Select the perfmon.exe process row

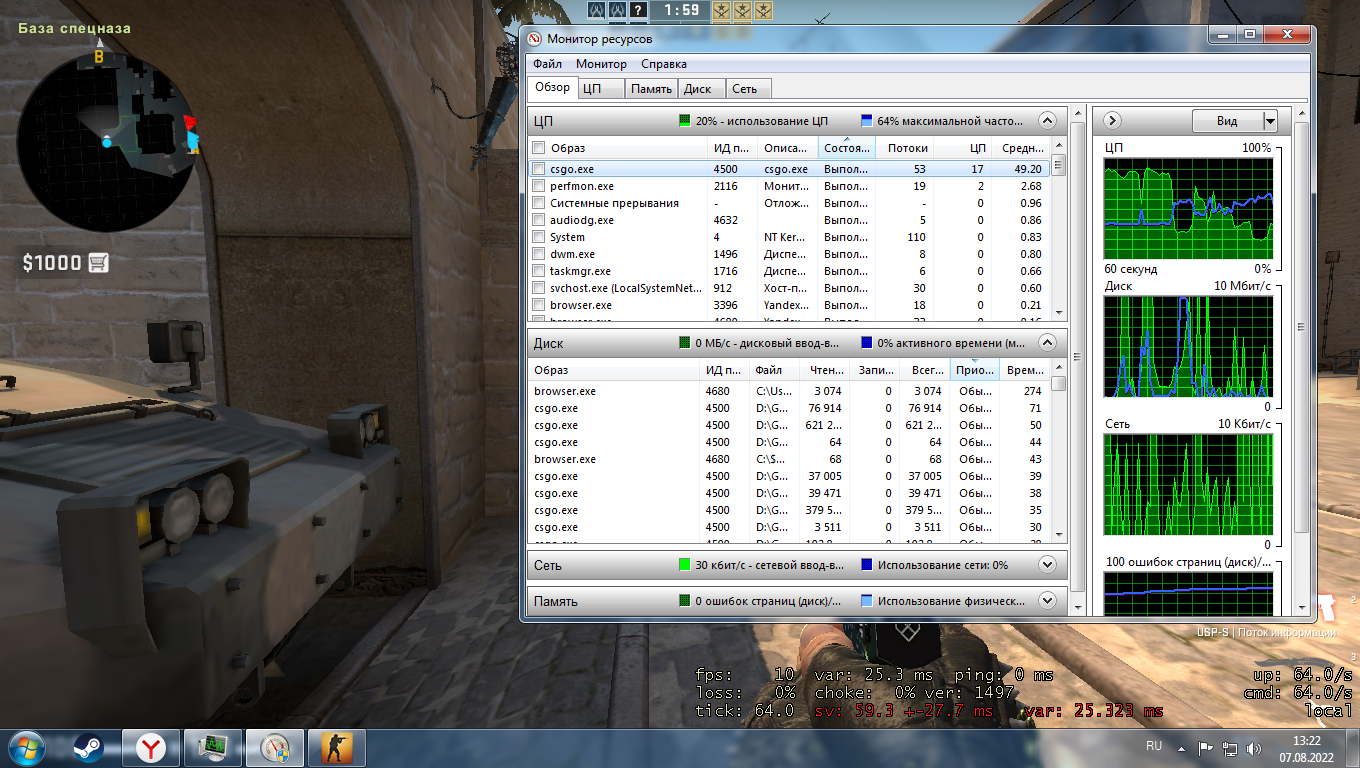click(x=790, y=186)
